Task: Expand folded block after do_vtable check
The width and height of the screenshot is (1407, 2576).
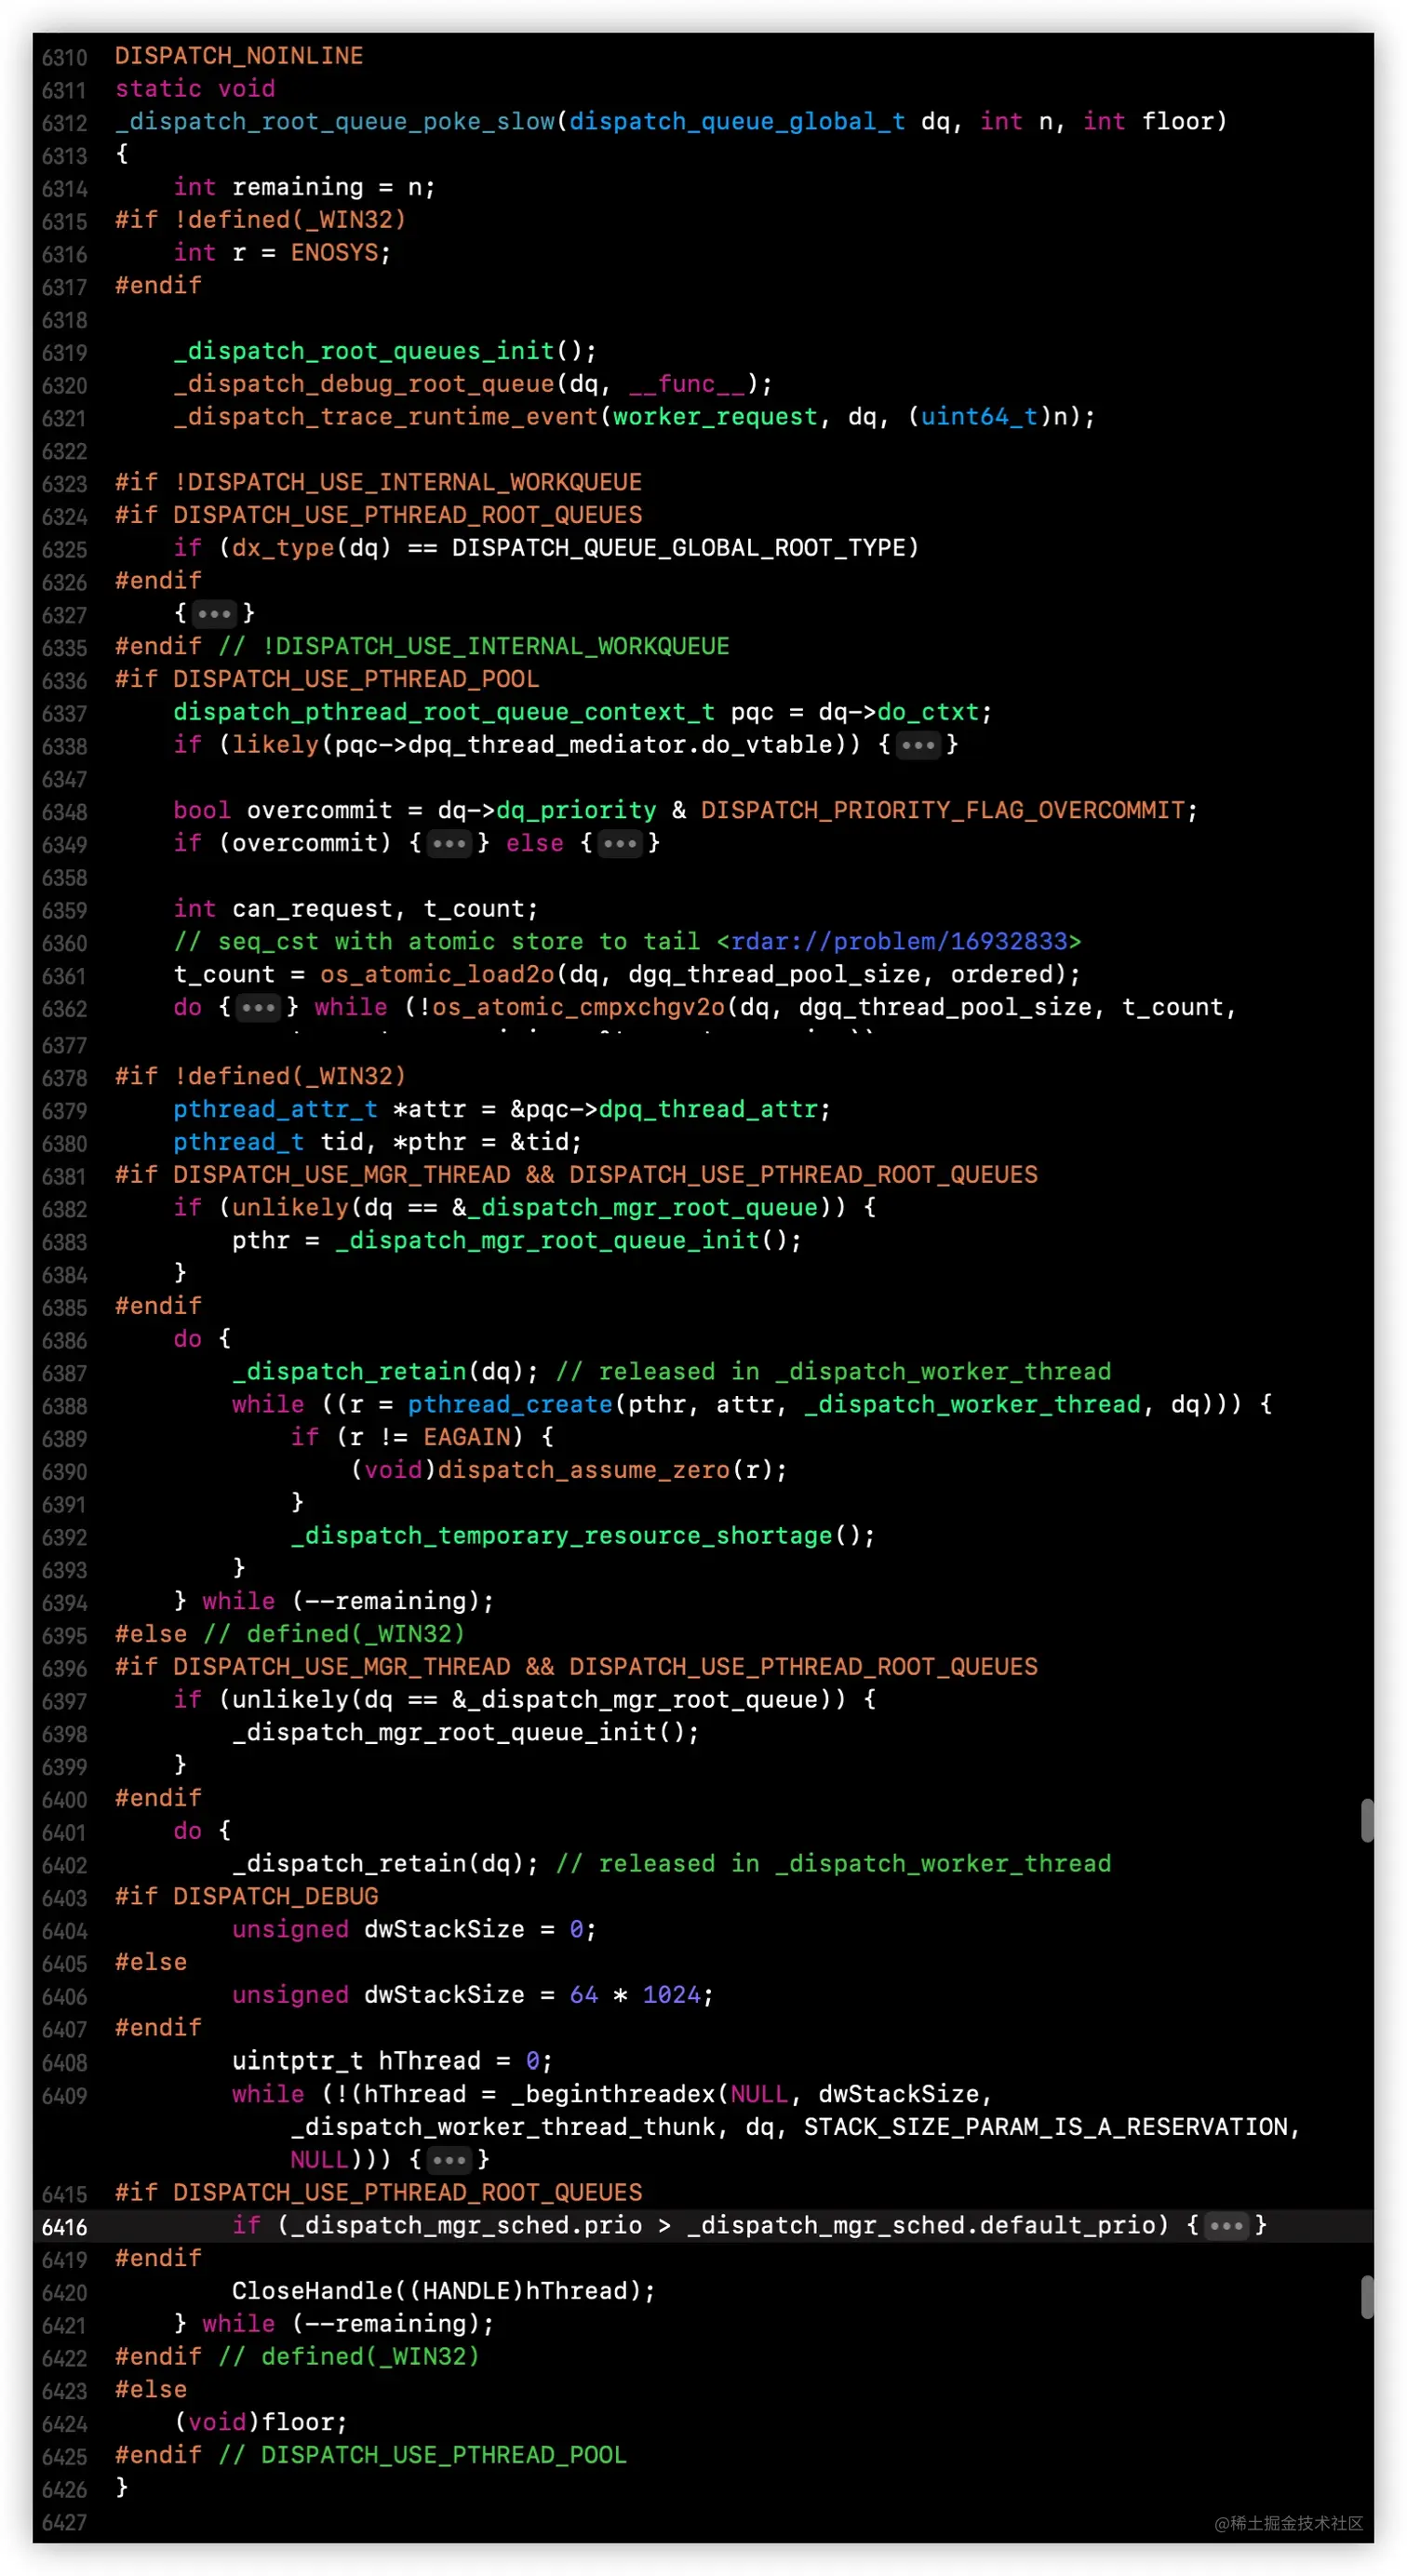Action: pyautogui.click(x=918, y=745)
